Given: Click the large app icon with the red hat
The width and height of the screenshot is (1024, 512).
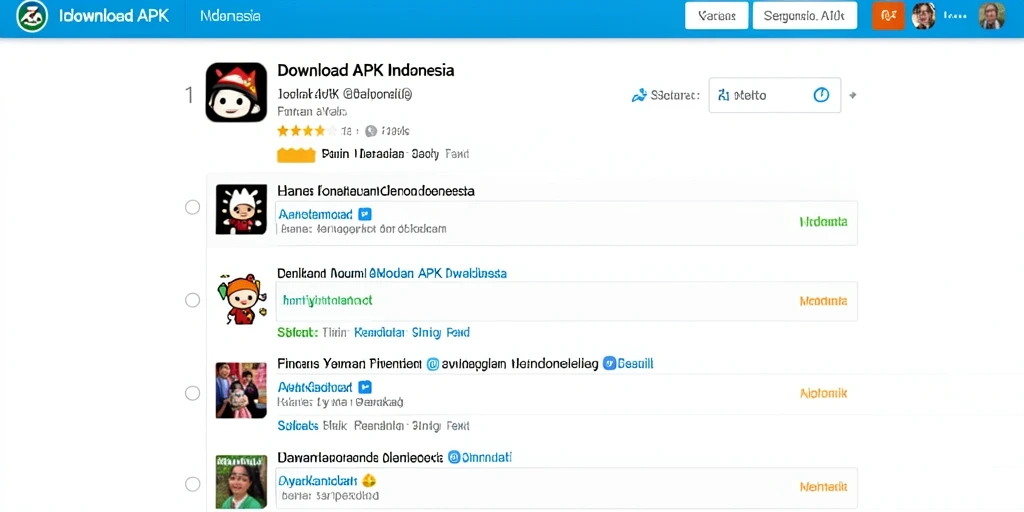Looking at the screenshot, I should pos(236,92).
